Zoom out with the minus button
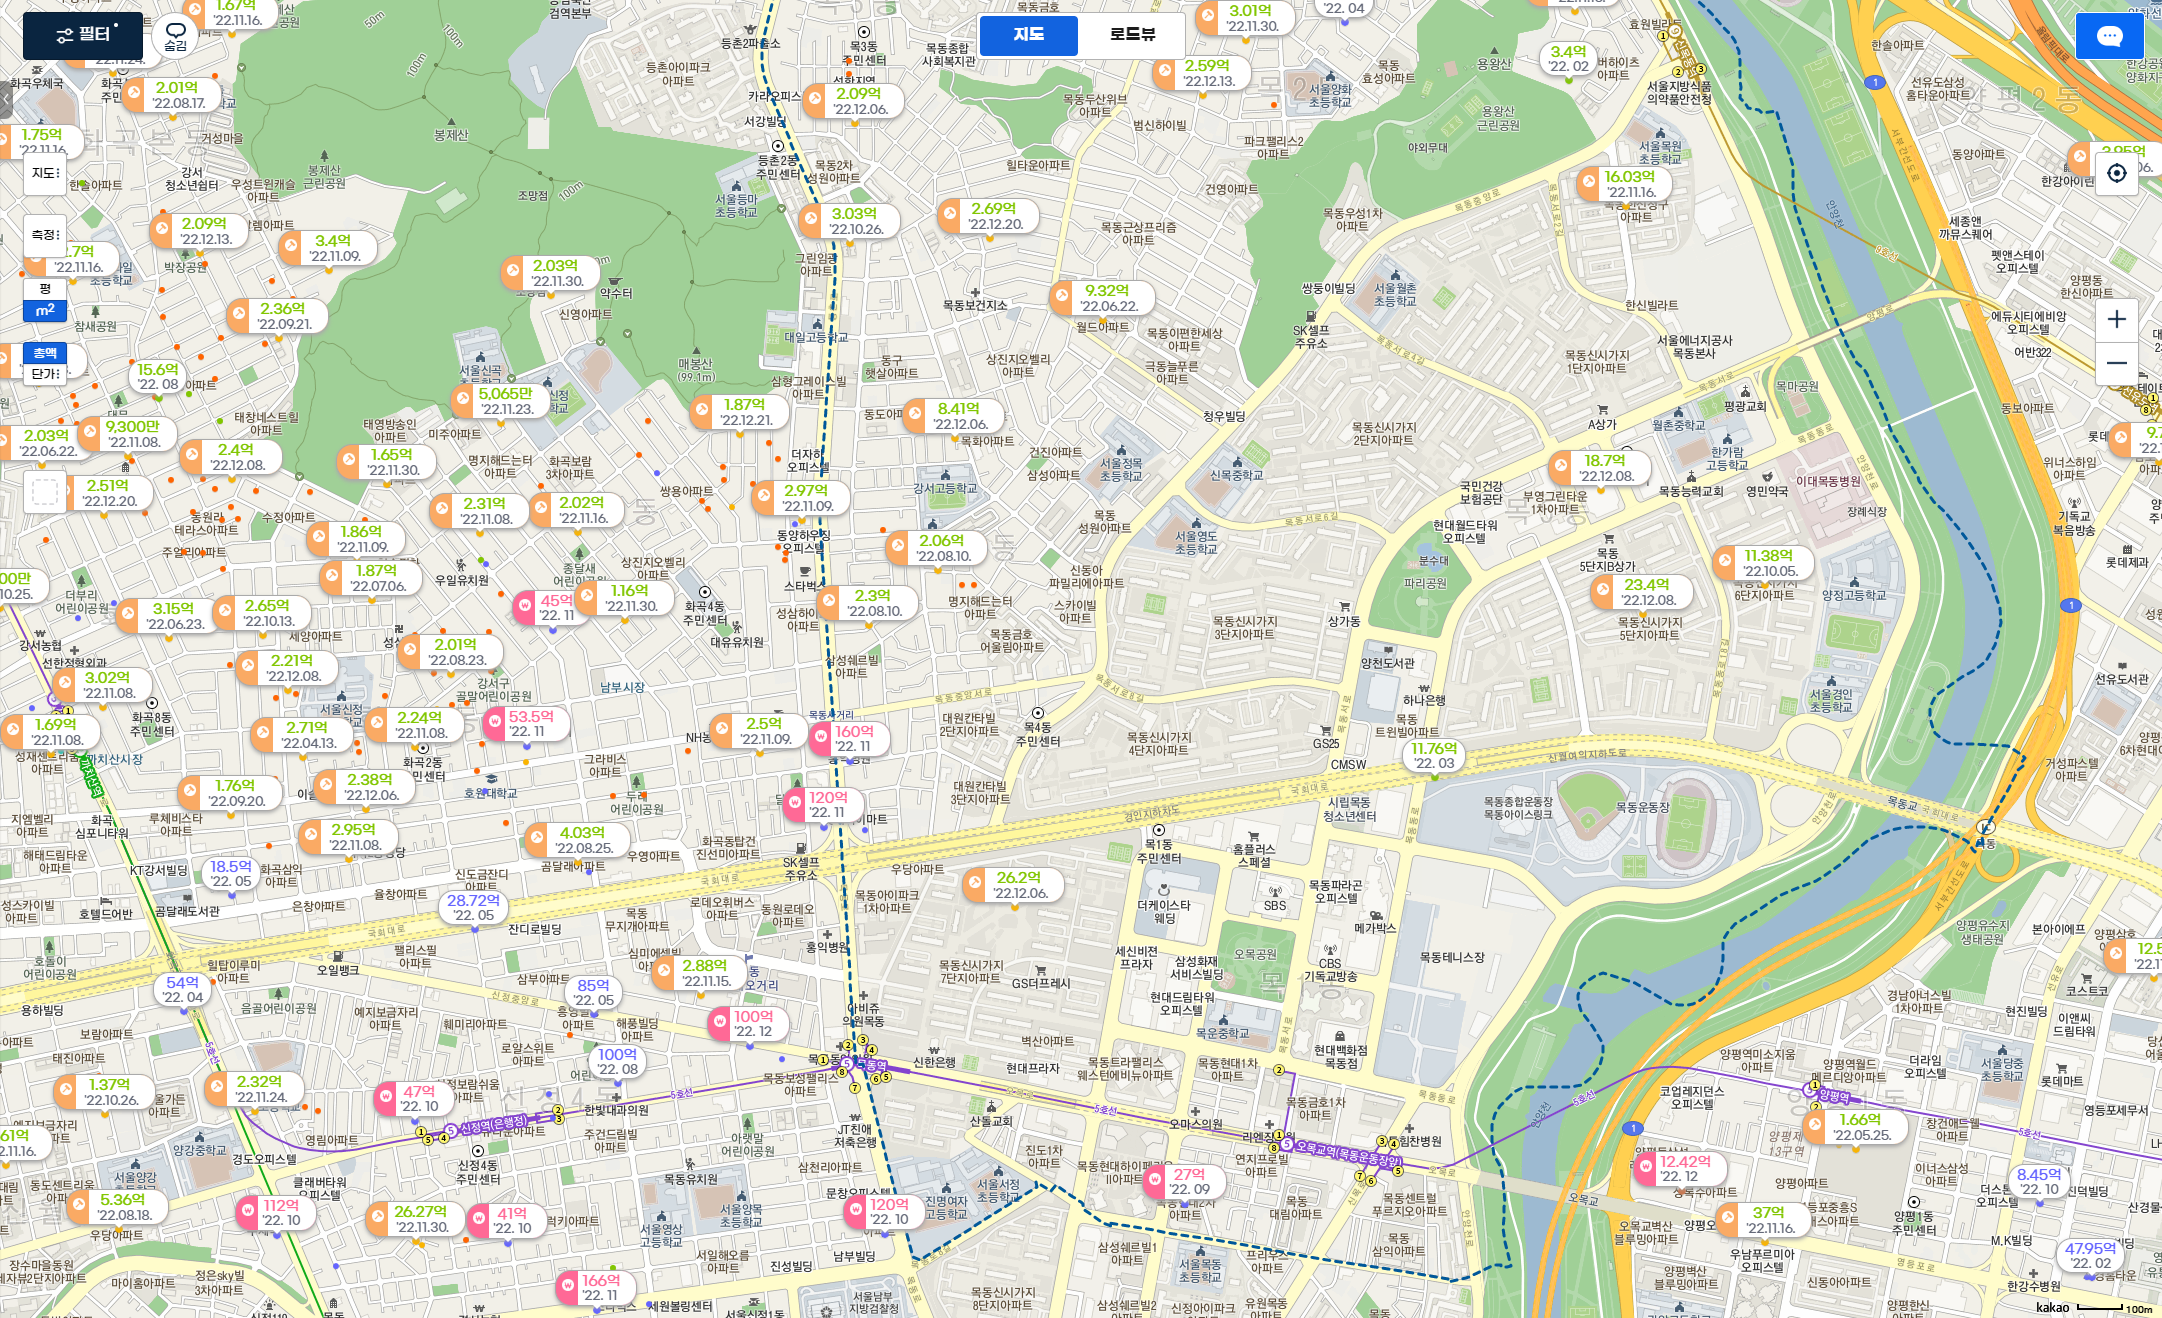This screenshot has width=2162, height=1318. (x=2116, y=363)
